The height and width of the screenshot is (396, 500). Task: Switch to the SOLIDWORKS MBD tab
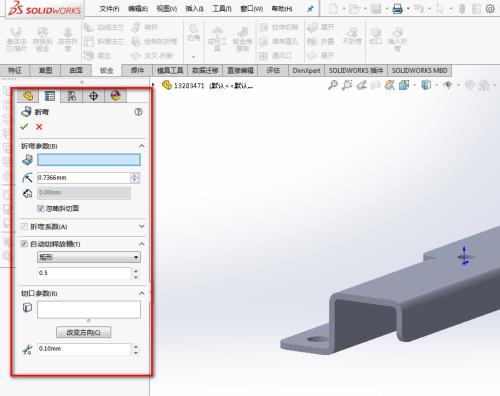click(419, 71)
